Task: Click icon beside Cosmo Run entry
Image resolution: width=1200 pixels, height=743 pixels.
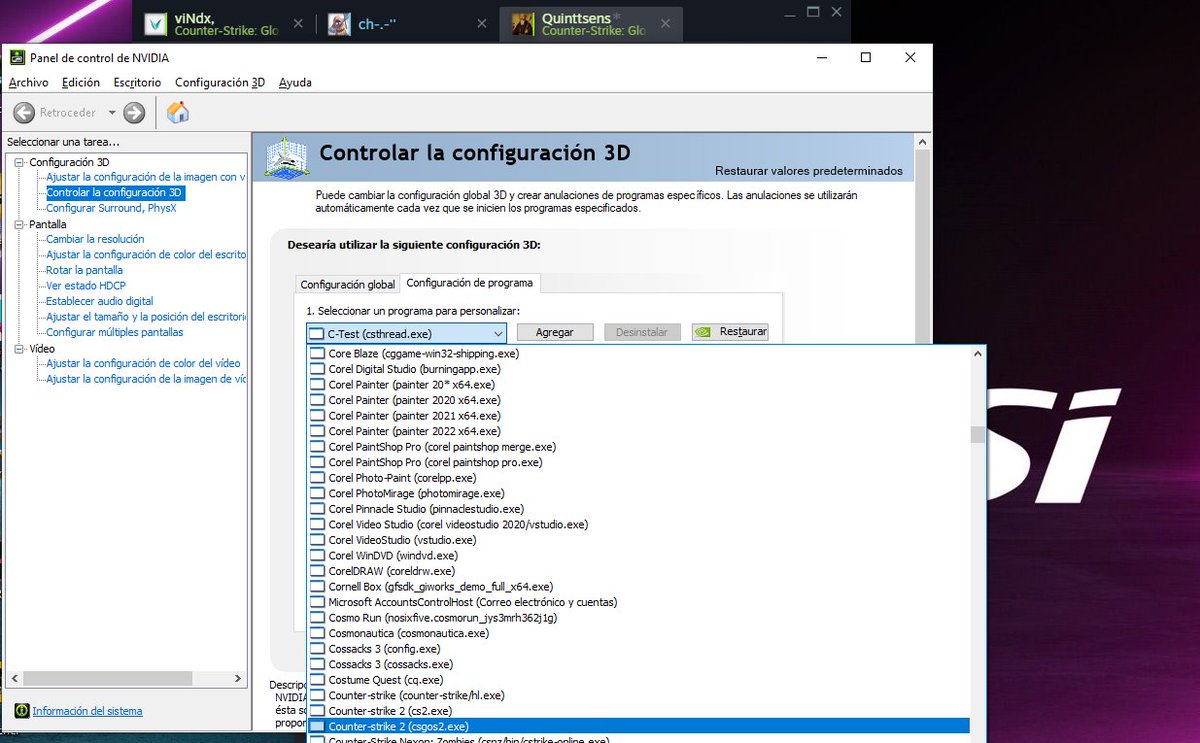Action: pos(318,618)
